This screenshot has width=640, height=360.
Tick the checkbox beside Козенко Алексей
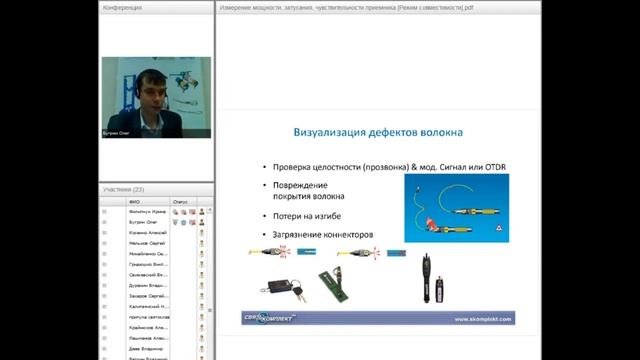pos(104,233)
